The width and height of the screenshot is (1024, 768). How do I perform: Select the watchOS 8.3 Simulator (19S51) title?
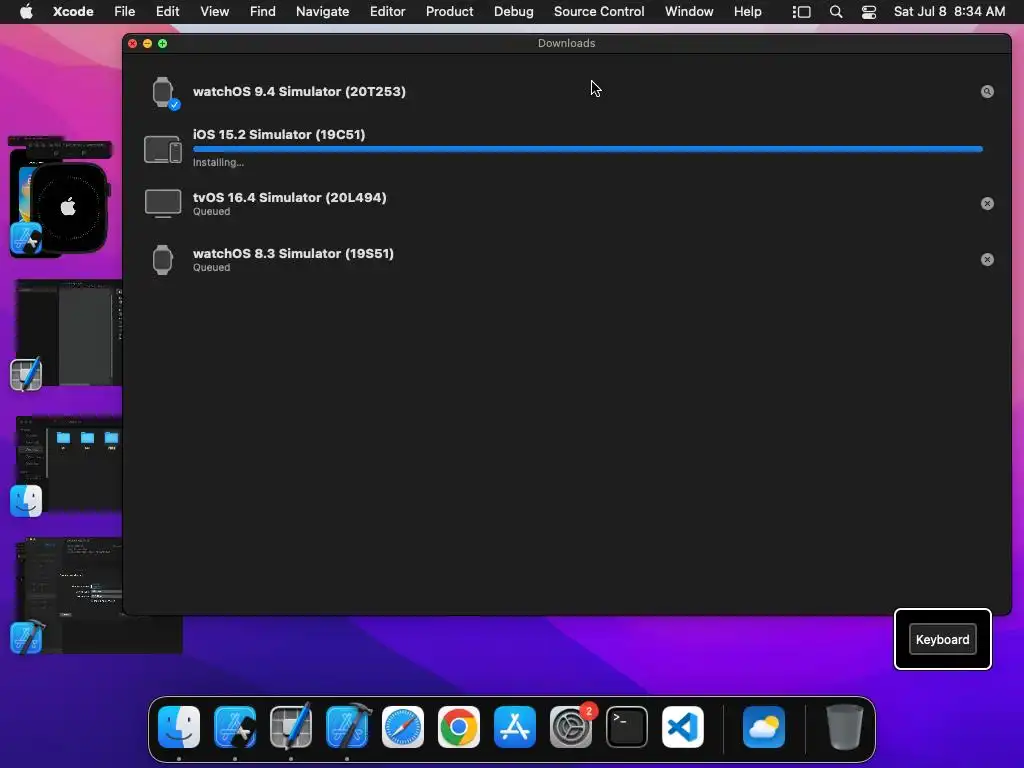click(x=293, y=253)
